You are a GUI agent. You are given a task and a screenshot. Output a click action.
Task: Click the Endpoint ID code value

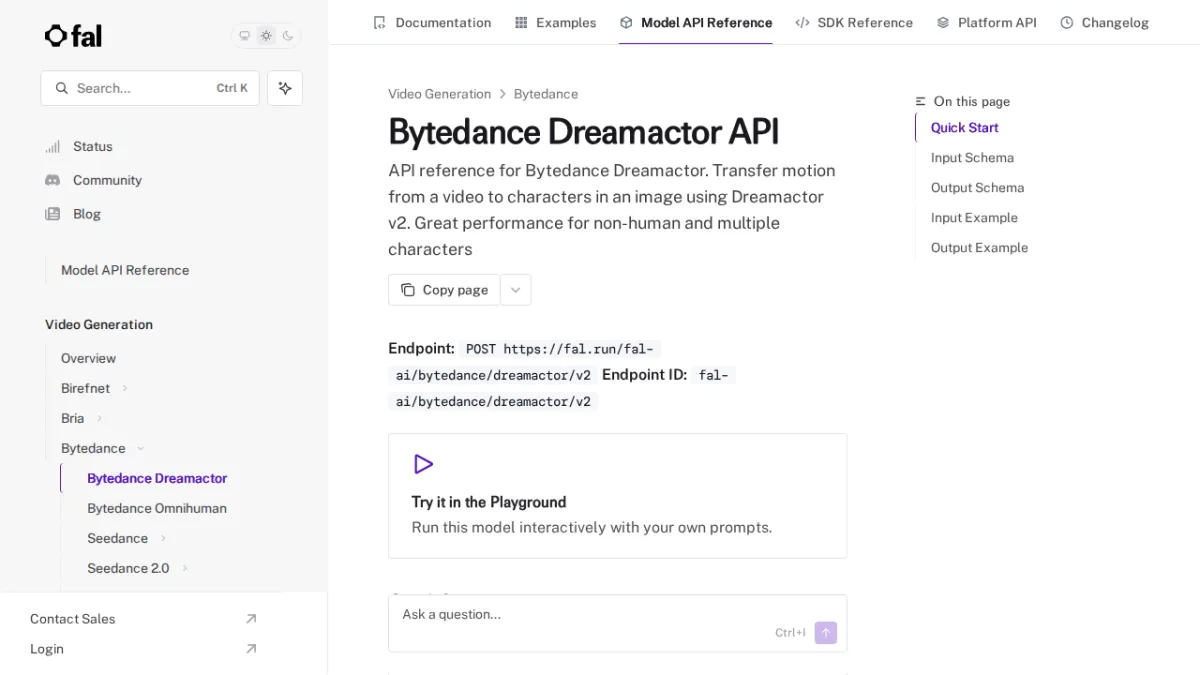562,388
